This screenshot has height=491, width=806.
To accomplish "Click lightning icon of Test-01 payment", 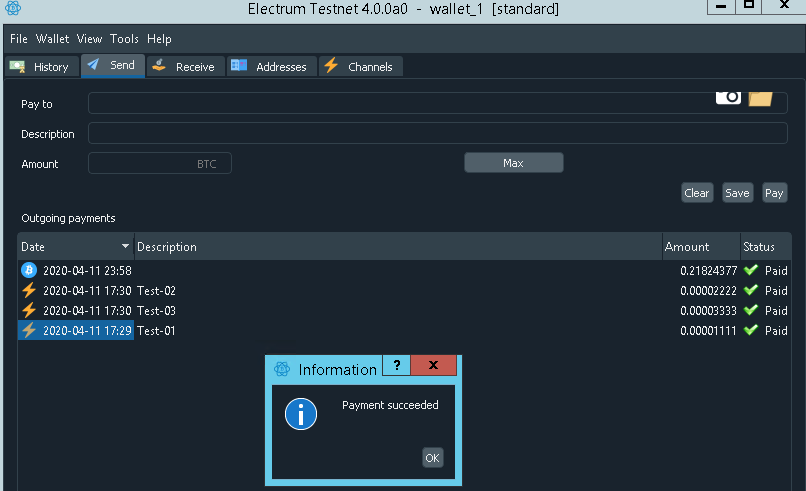I will (29, 330).
